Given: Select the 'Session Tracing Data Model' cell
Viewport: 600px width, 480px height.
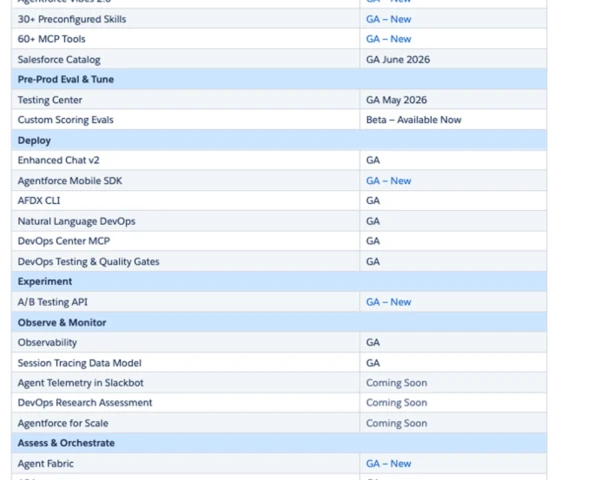Looking at the screenshot, I should (x=186, y=363).
